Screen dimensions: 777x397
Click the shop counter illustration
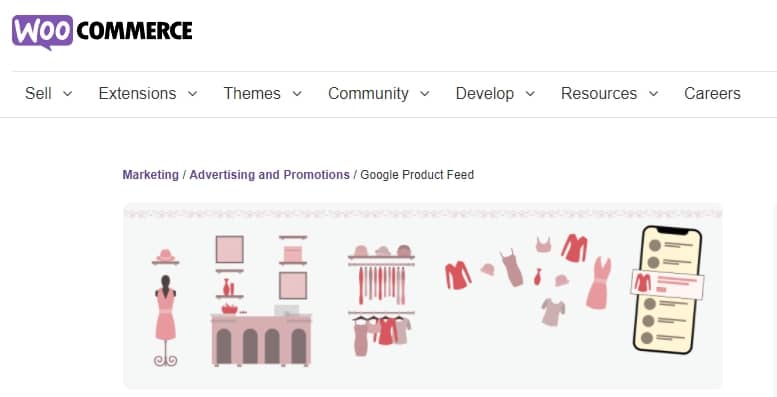point(261,339)
